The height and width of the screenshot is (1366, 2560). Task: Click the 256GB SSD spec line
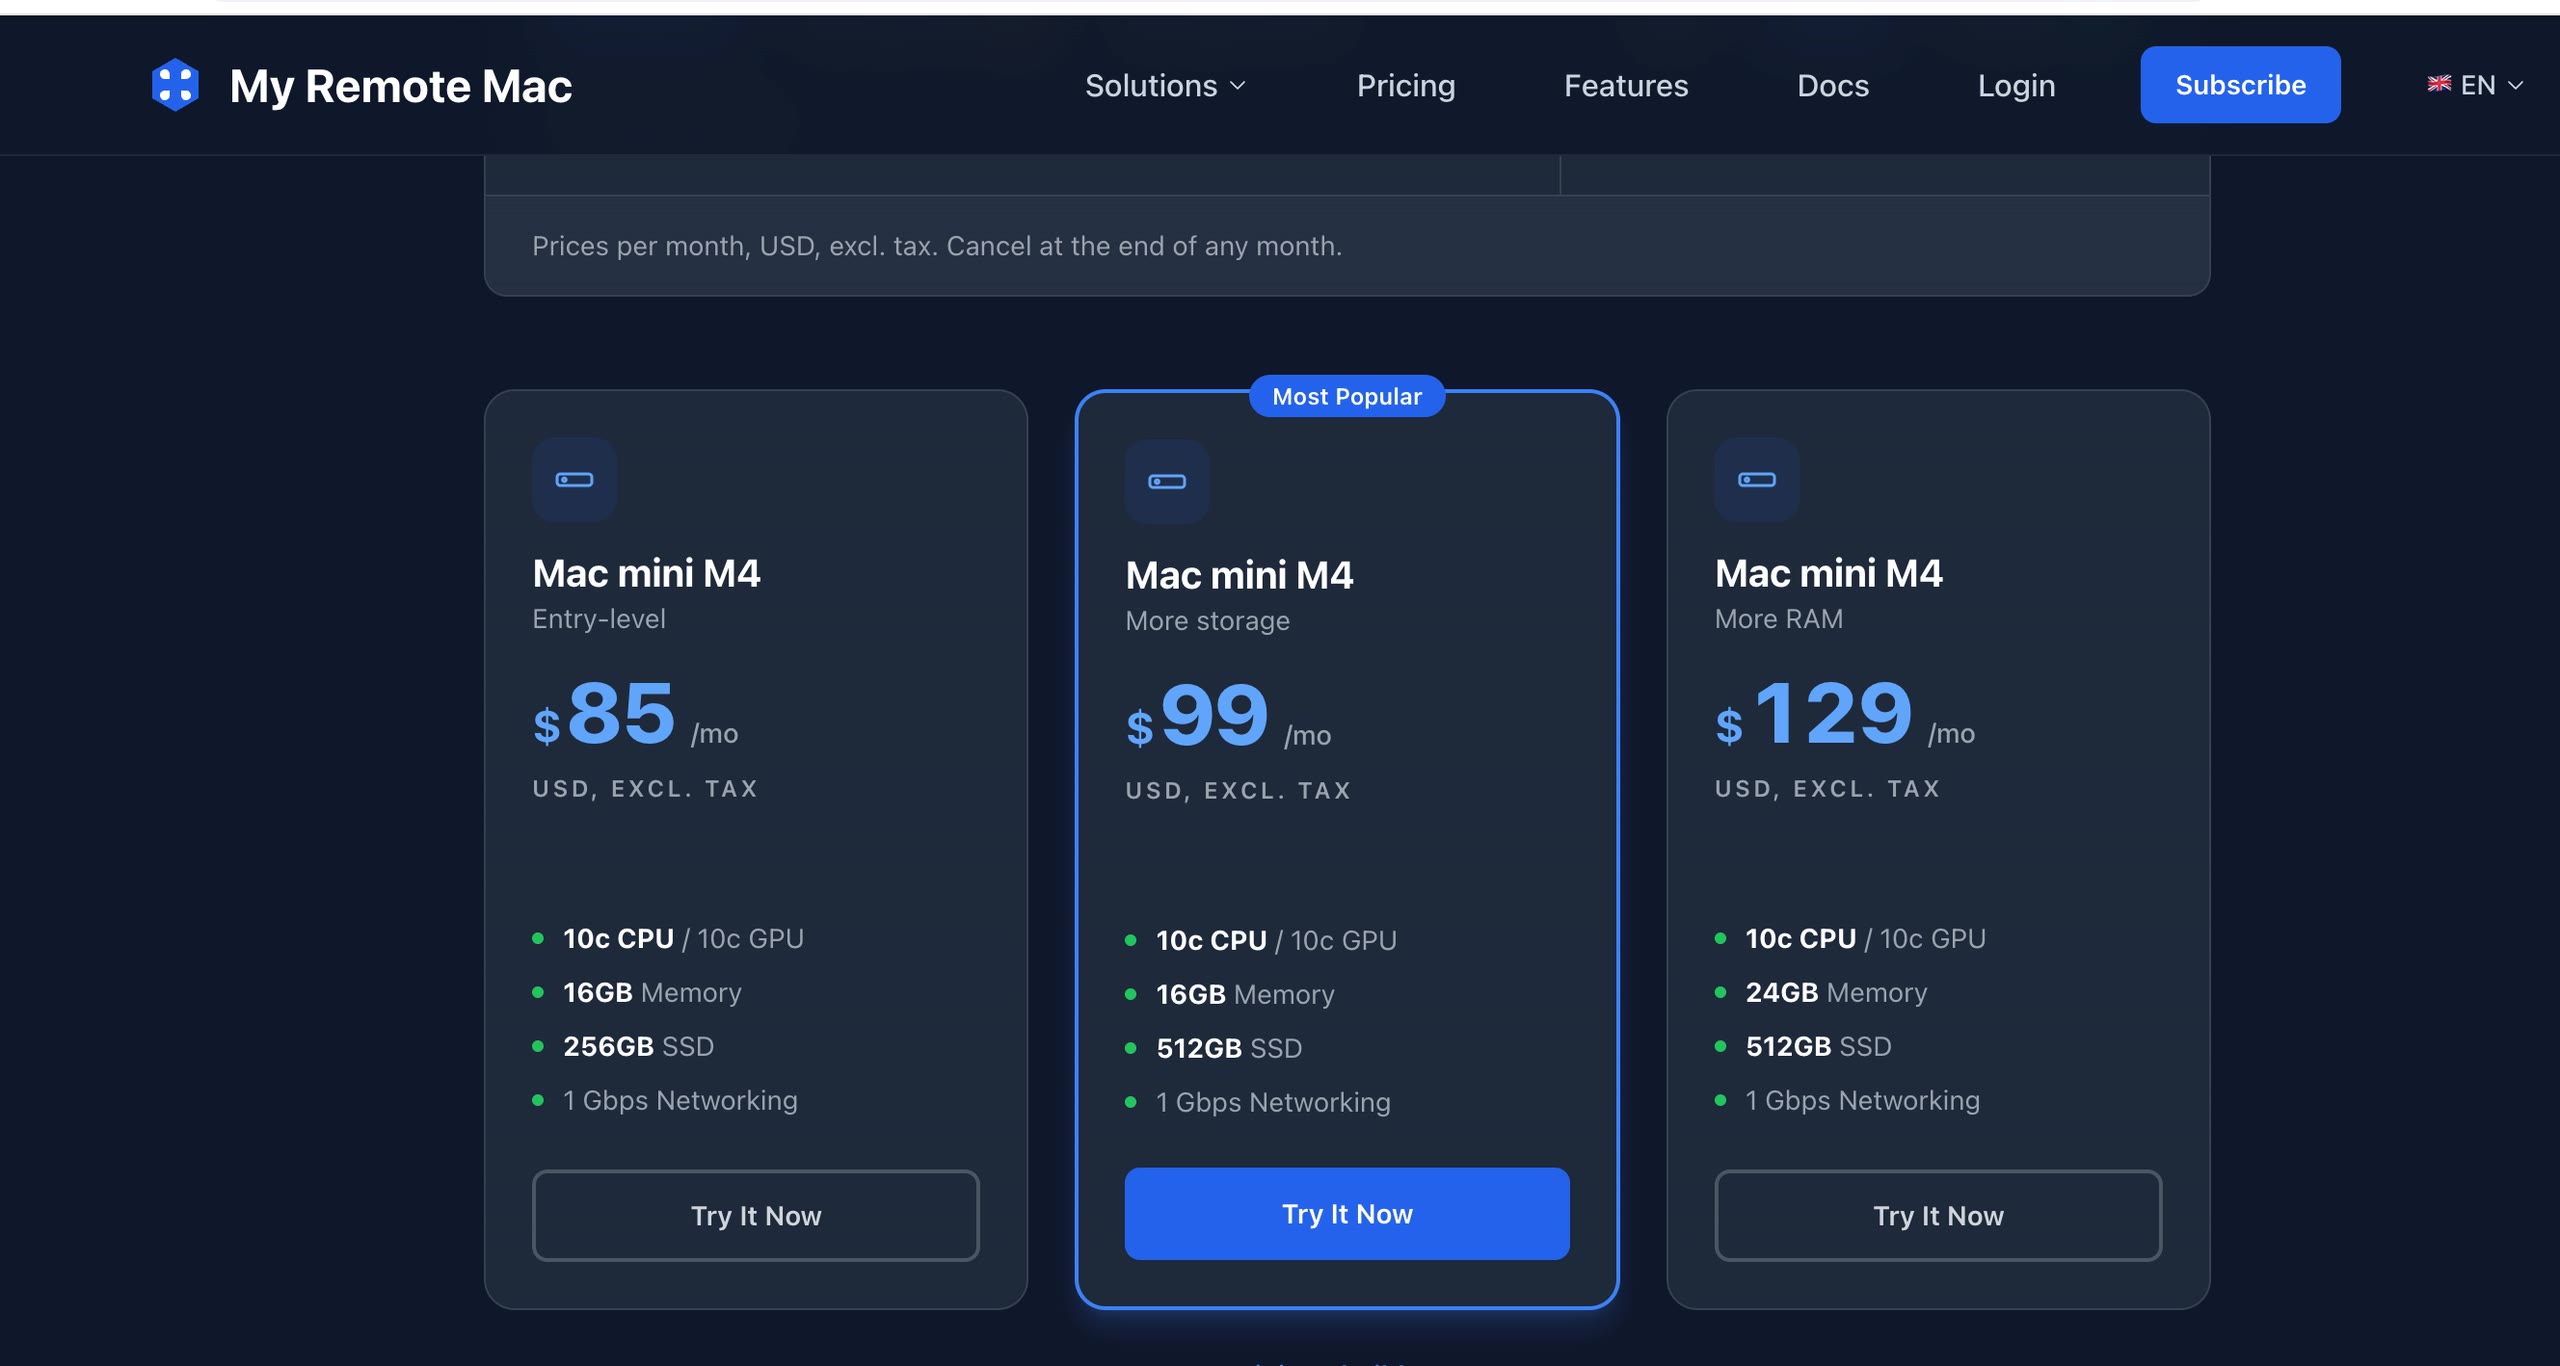coord(638,1046)
